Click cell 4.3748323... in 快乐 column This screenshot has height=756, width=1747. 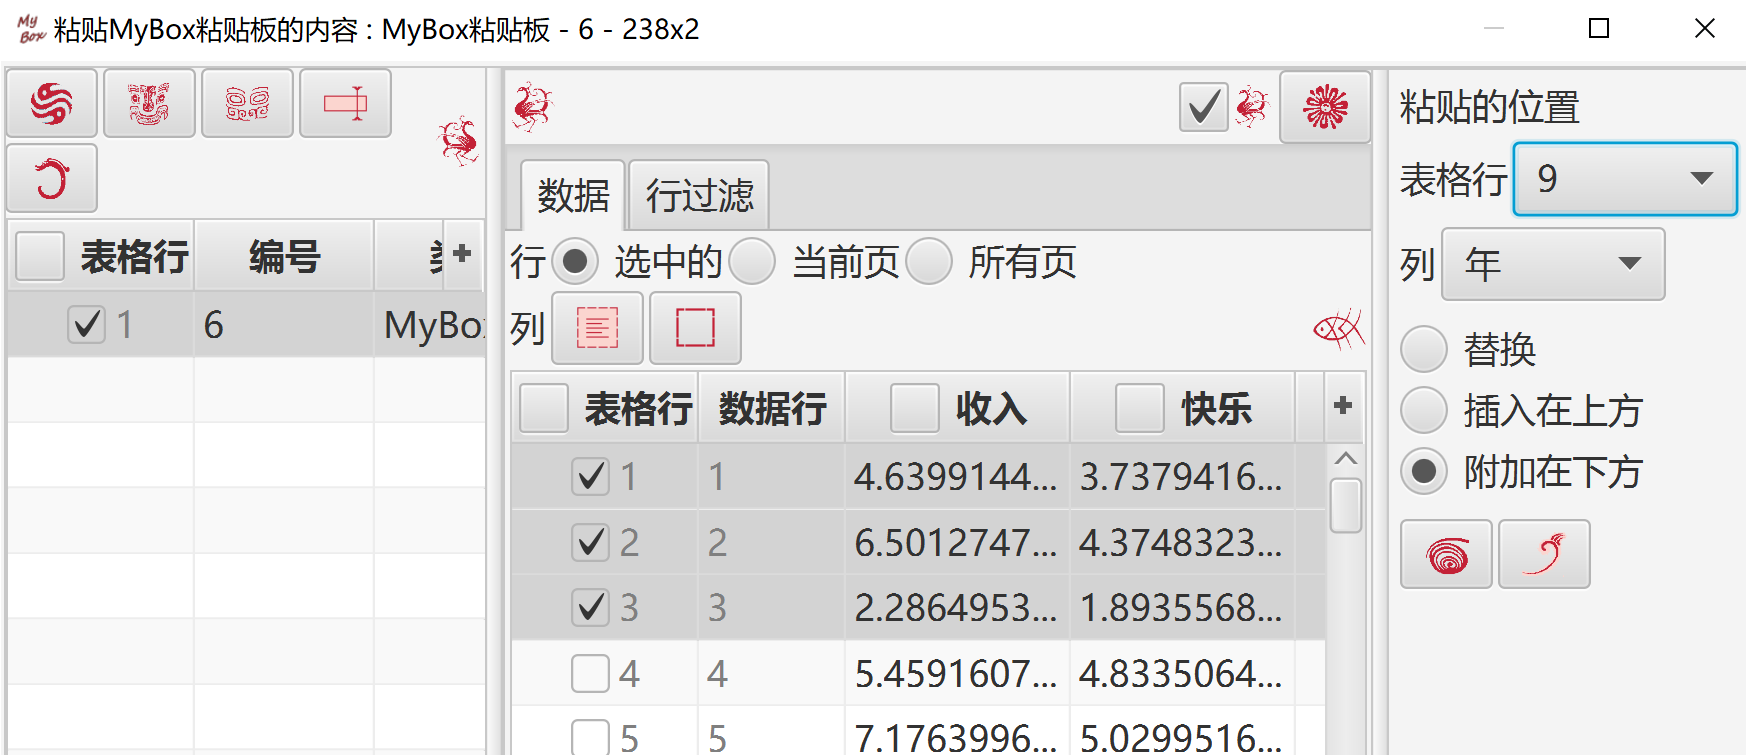coord(1182,543)
